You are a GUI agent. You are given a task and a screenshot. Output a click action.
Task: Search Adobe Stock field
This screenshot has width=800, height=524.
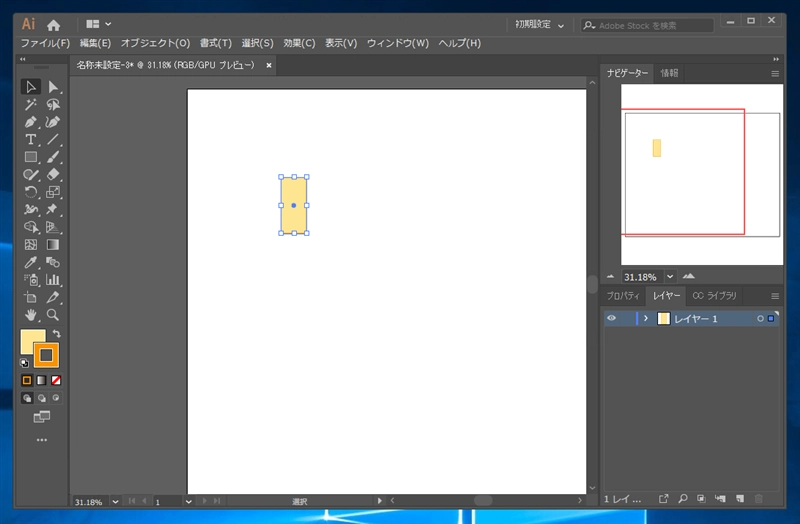647,25
